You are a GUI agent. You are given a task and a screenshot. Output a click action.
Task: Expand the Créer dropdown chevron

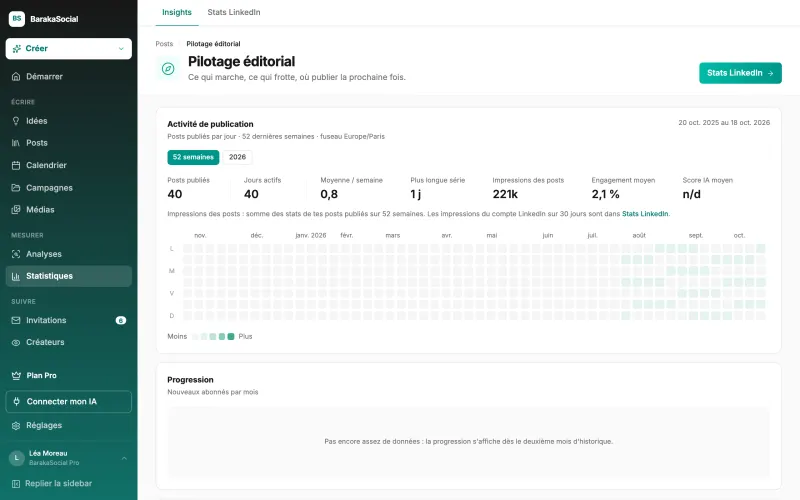(x=121, y=48)
